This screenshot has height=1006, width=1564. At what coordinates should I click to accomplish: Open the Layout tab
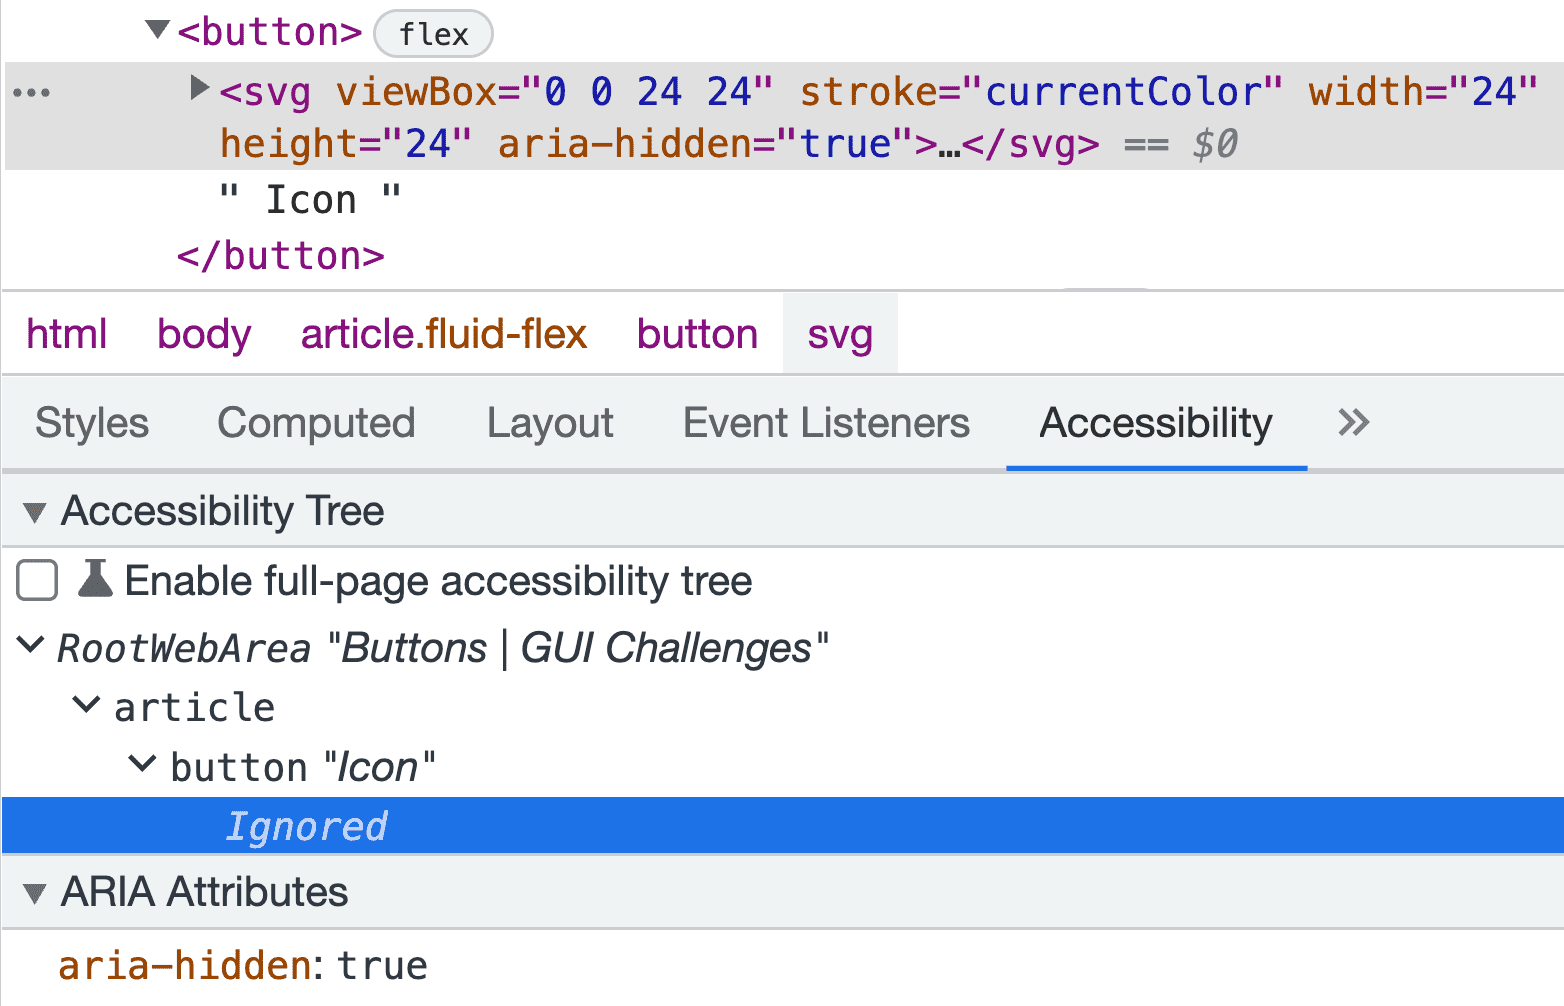(x=549, y=423)
